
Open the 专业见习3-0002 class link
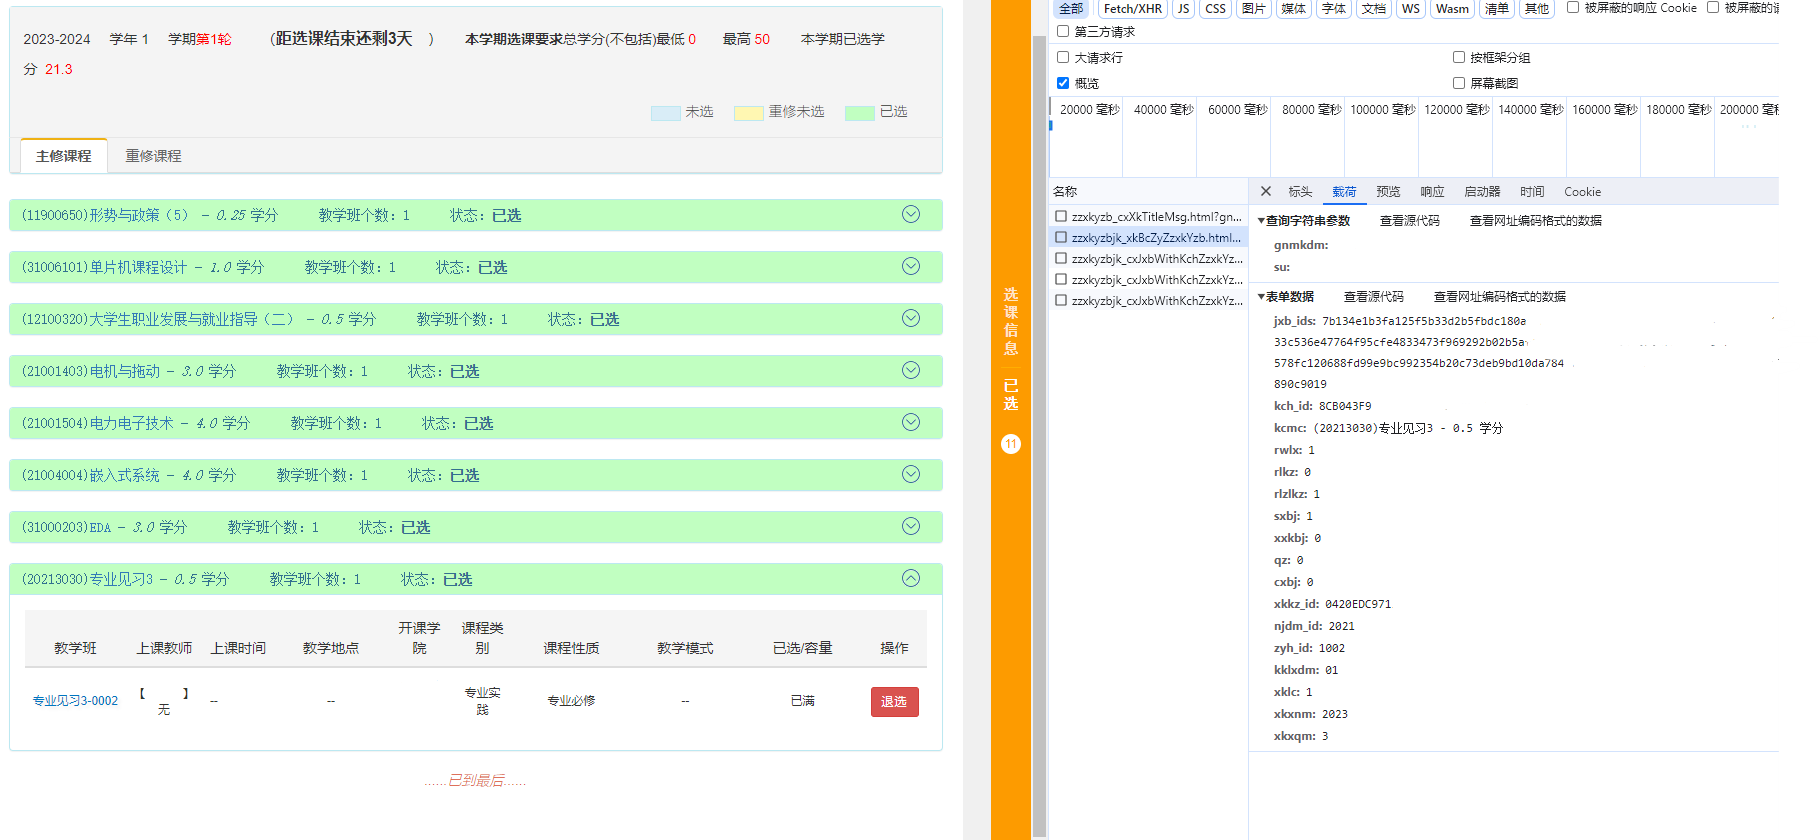[75, 701]
